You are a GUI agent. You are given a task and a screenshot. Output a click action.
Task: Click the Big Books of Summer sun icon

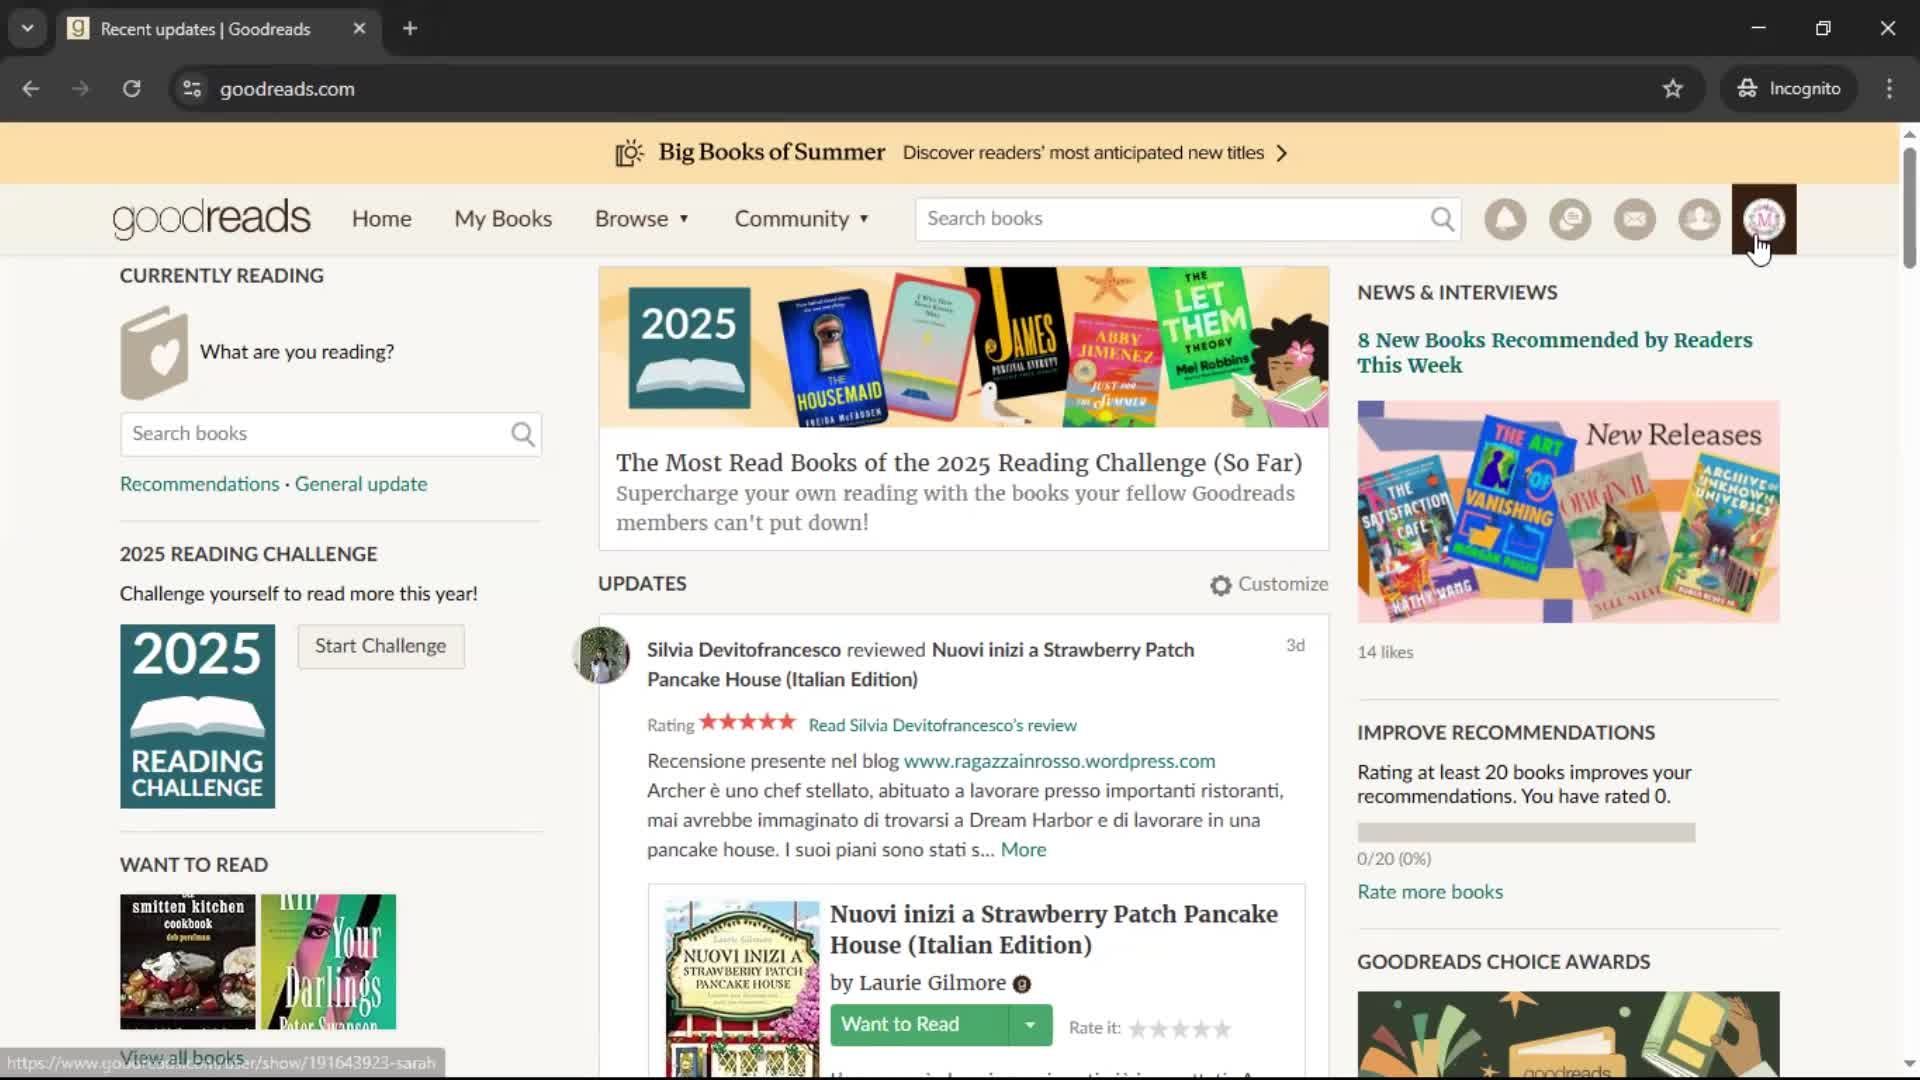[x=629, y=153]
